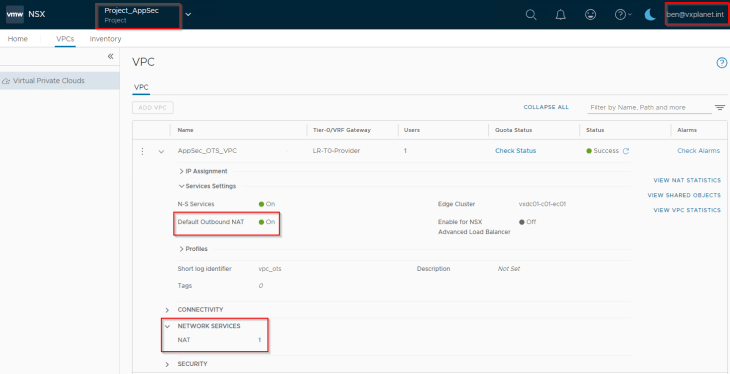Open actions menu for AppSec_OTS_VPC row
Image resolution: width=730 pixels, height=374 pixels.
pos(142,151)
